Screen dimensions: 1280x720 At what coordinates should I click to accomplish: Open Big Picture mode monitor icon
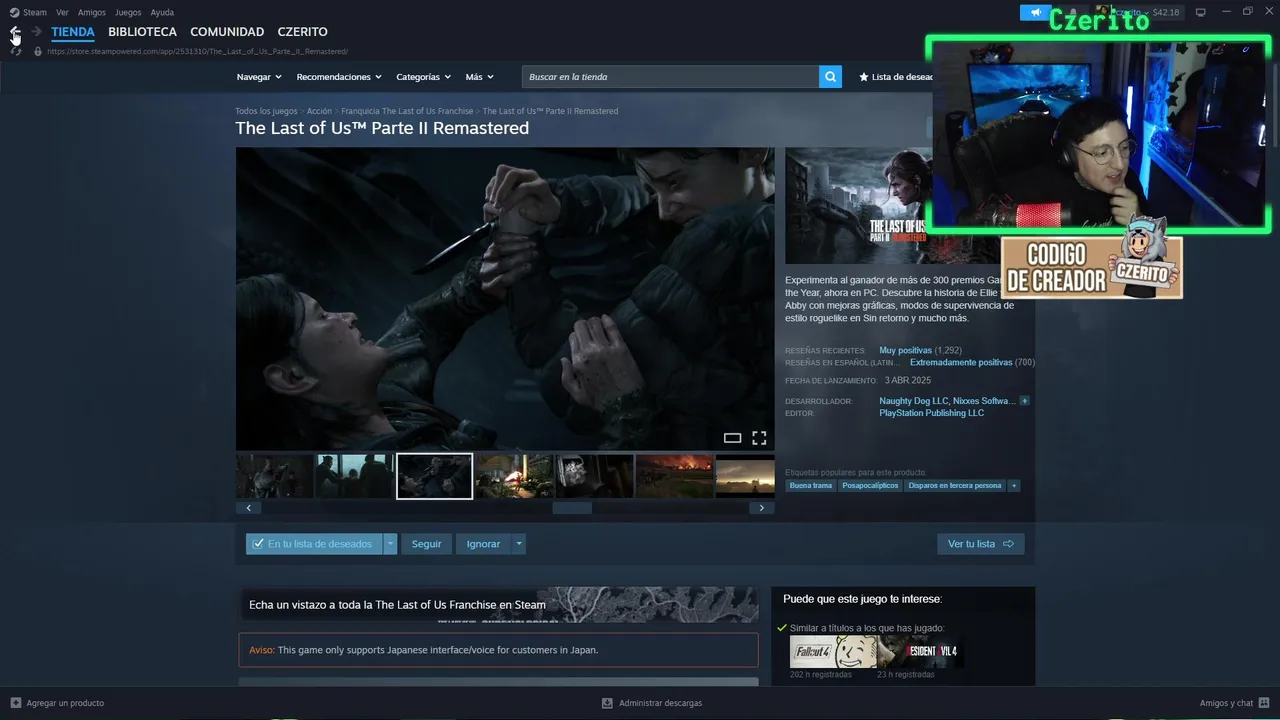(1201, 12)
